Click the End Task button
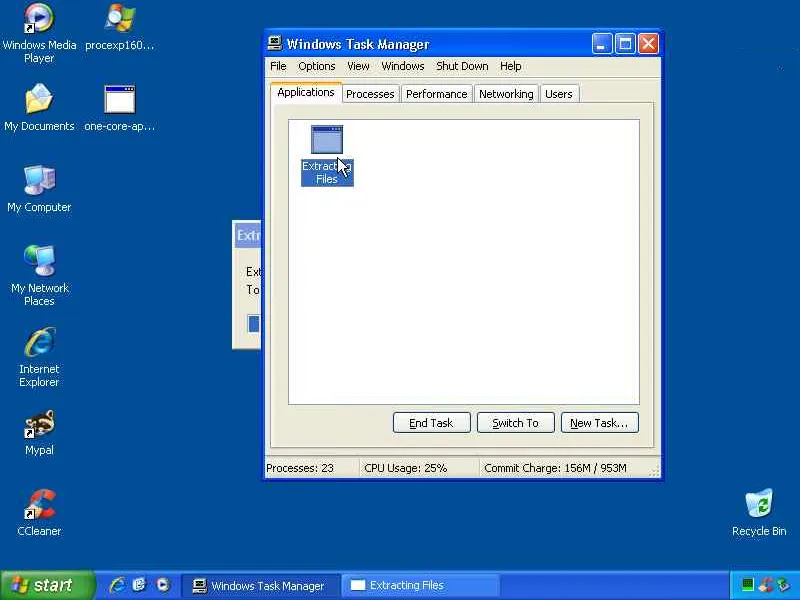 click(x=431, y=423)
